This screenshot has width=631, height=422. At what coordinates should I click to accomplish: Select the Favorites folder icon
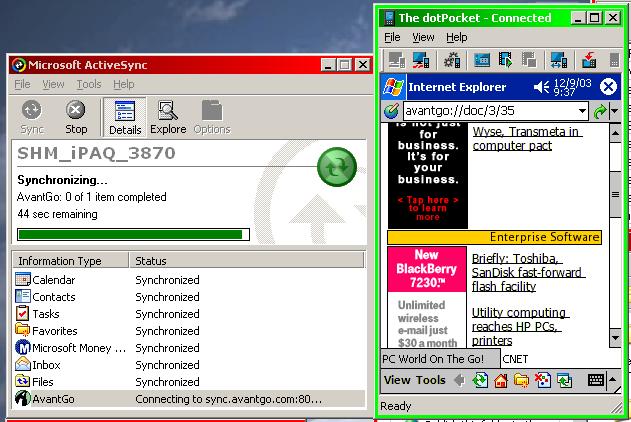click(23, 330)
